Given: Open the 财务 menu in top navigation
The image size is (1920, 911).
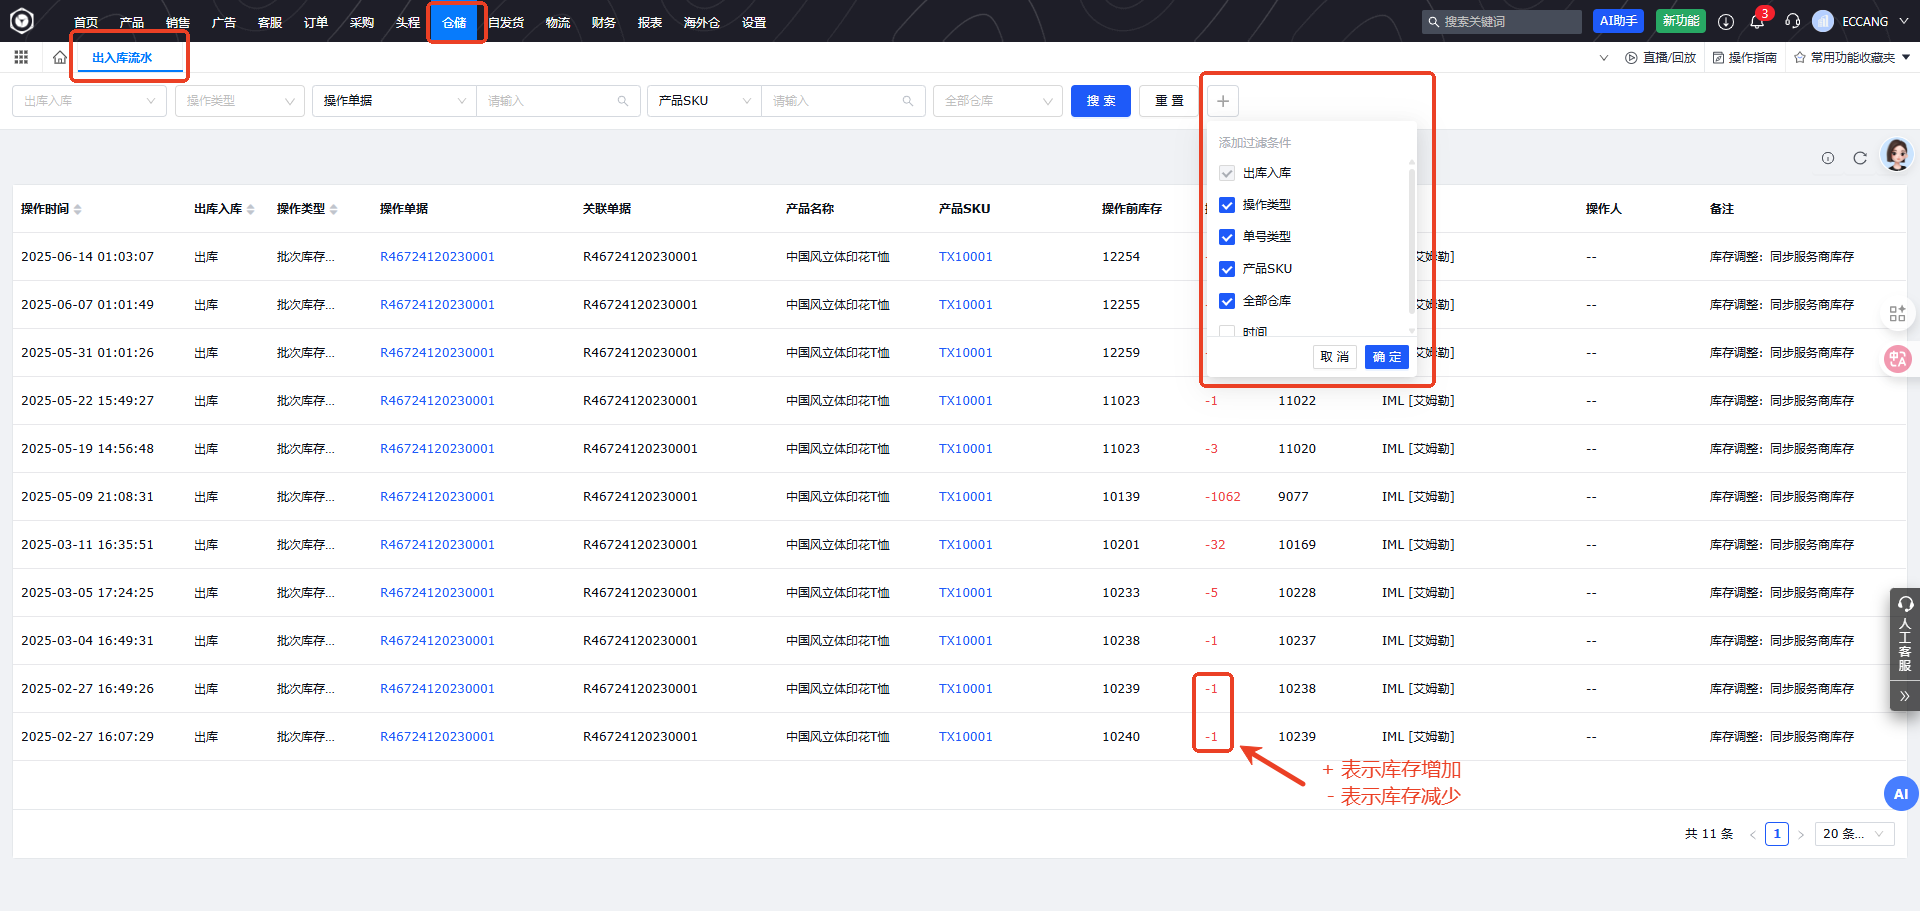Looking at the screenshot, I should pyautogui.click(x=603, y=22).
